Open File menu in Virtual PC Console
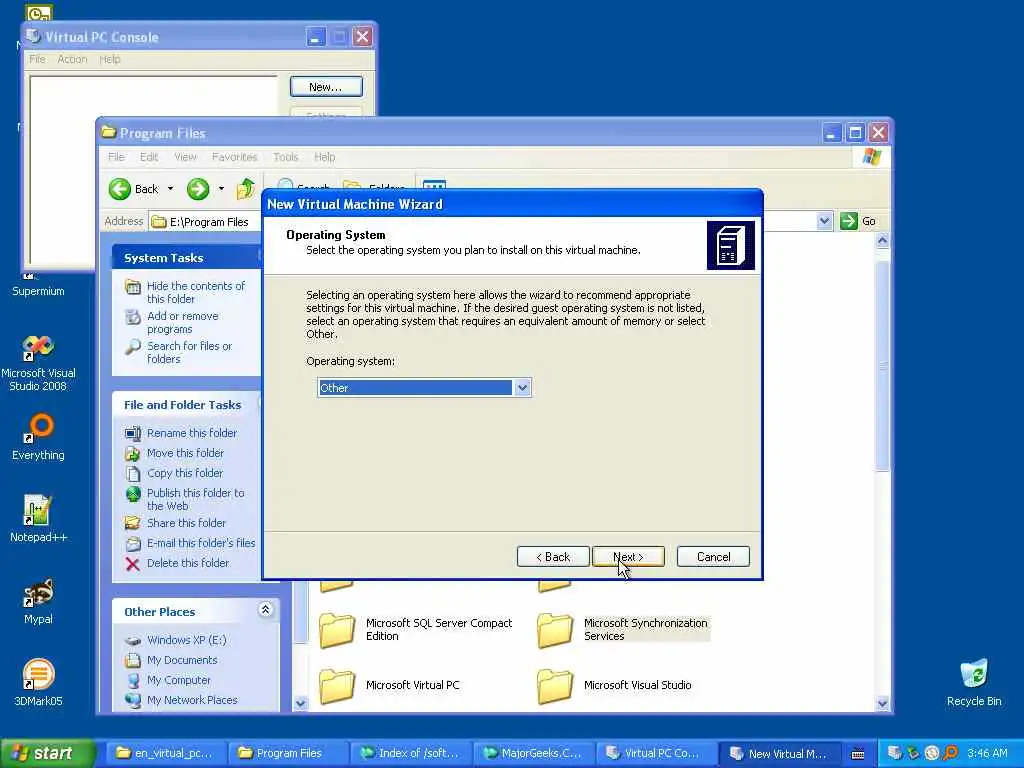Image resolution: width=1024 pixels, height=768 pixels. [x=37, y=59]
